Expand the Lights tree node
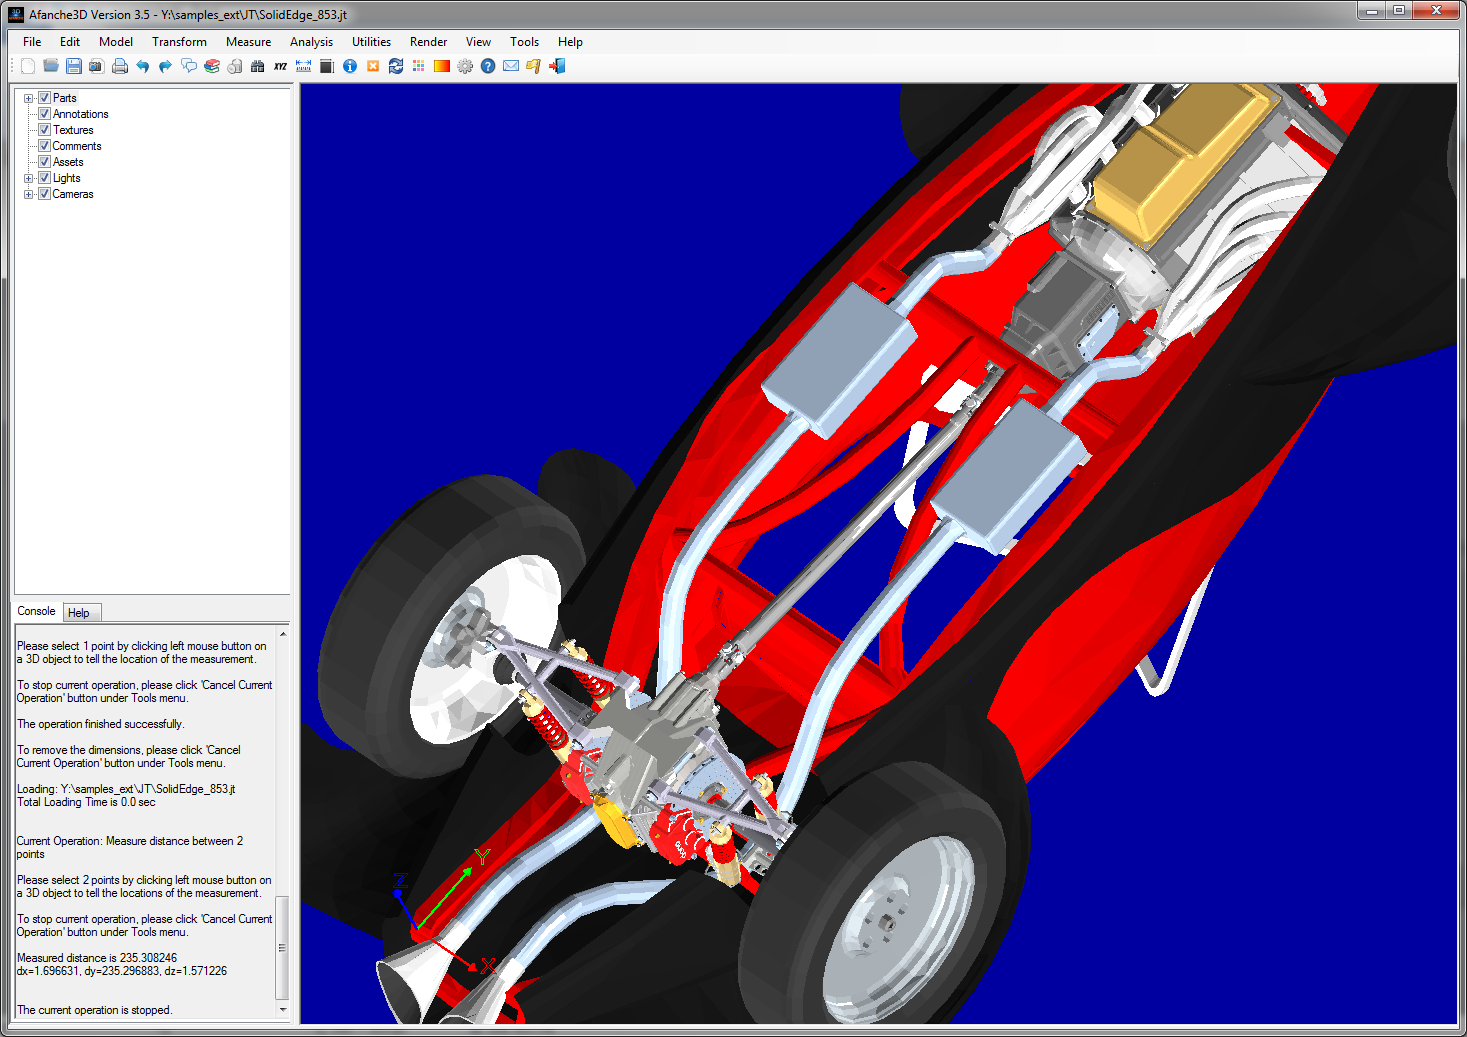 pos(28,178)
